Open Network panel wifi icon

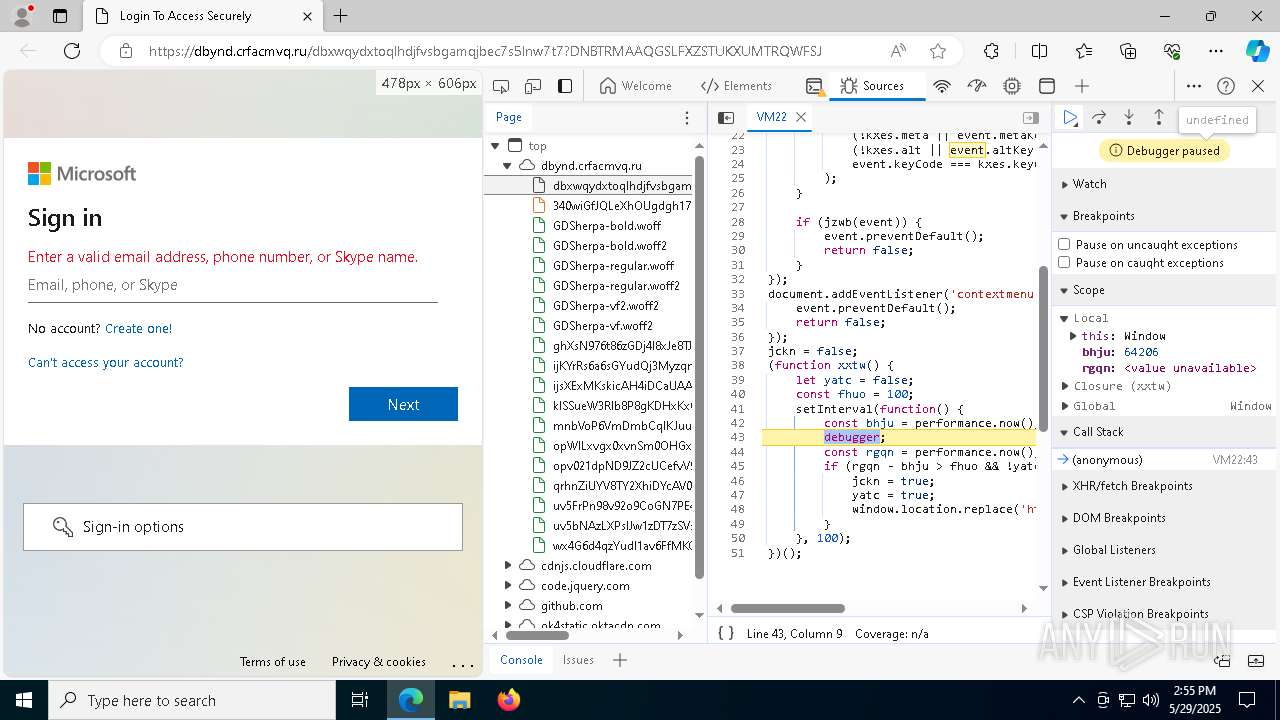pos(942,86)
